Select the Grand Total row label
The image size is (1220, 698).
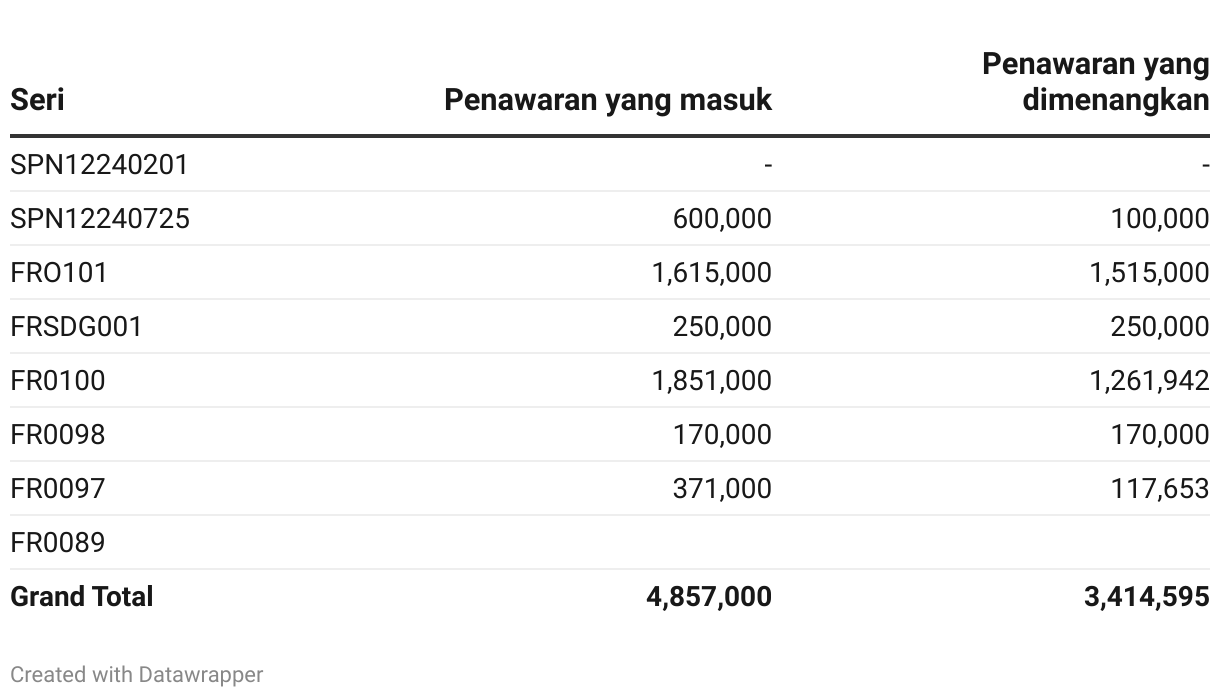pyautogui.click(x=82, y=597)
